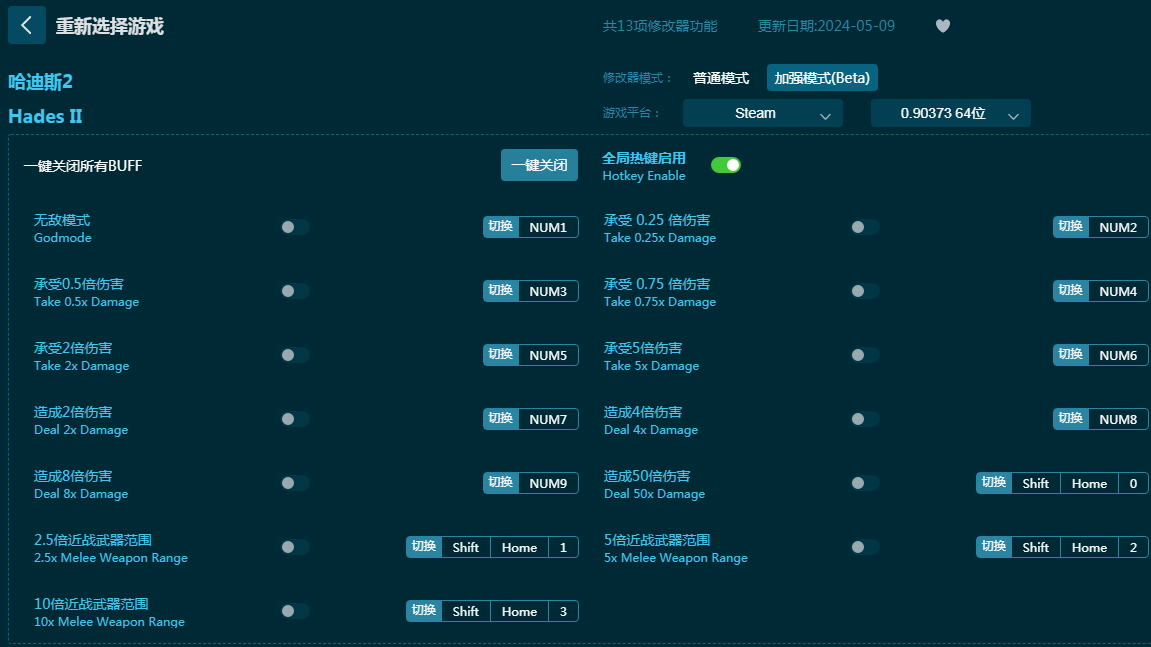This screenshot has height=647, width=1151.
Task: Click the Hades II game title
Action: pos(46,116)
